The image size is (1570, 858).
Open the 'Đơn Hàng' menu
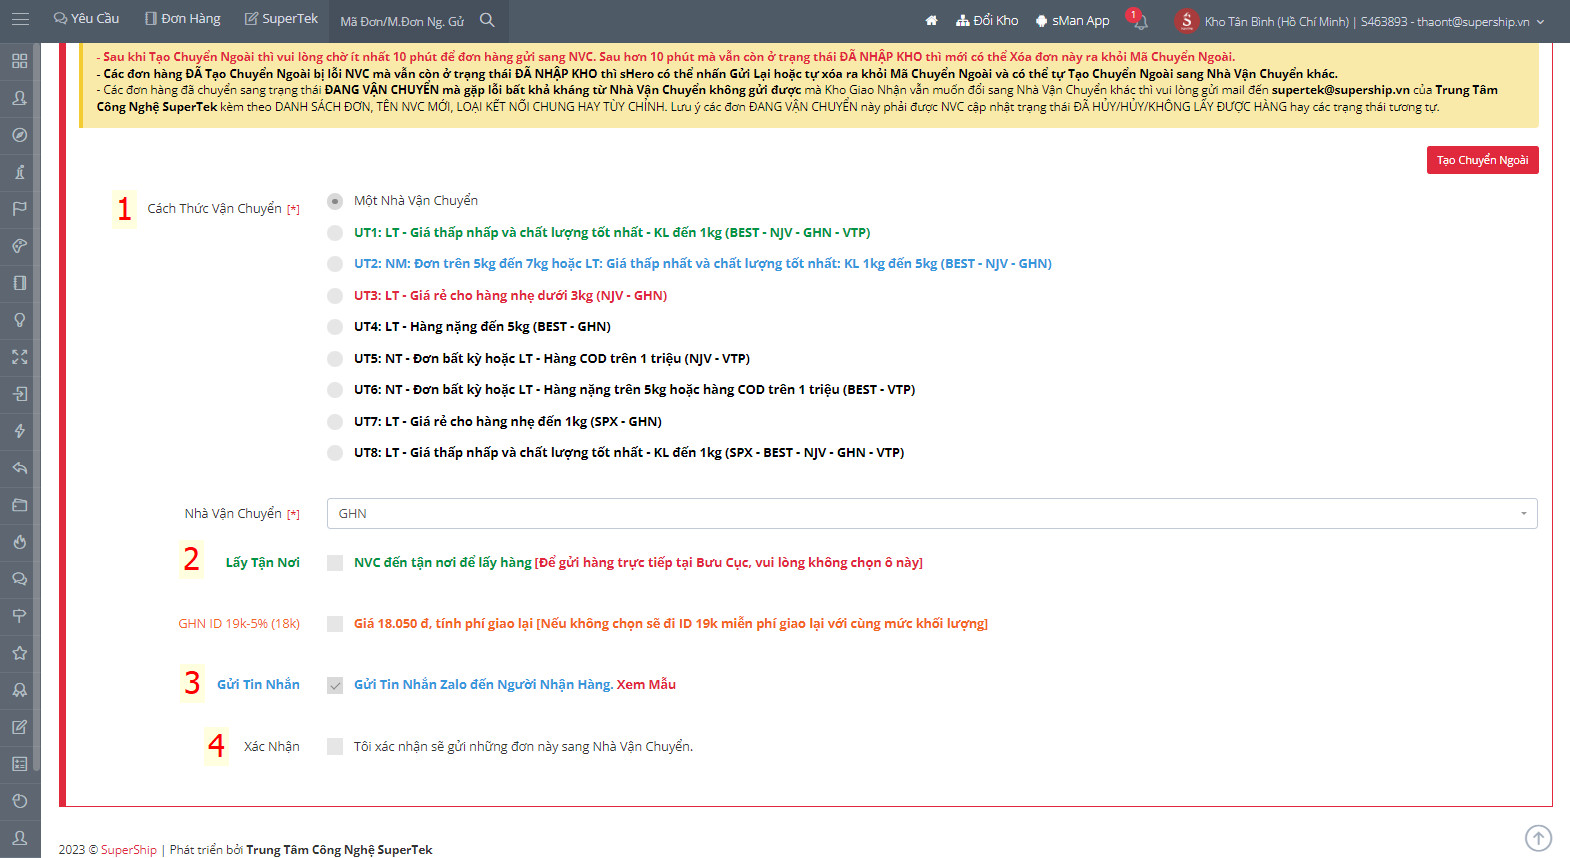point(182,19)
